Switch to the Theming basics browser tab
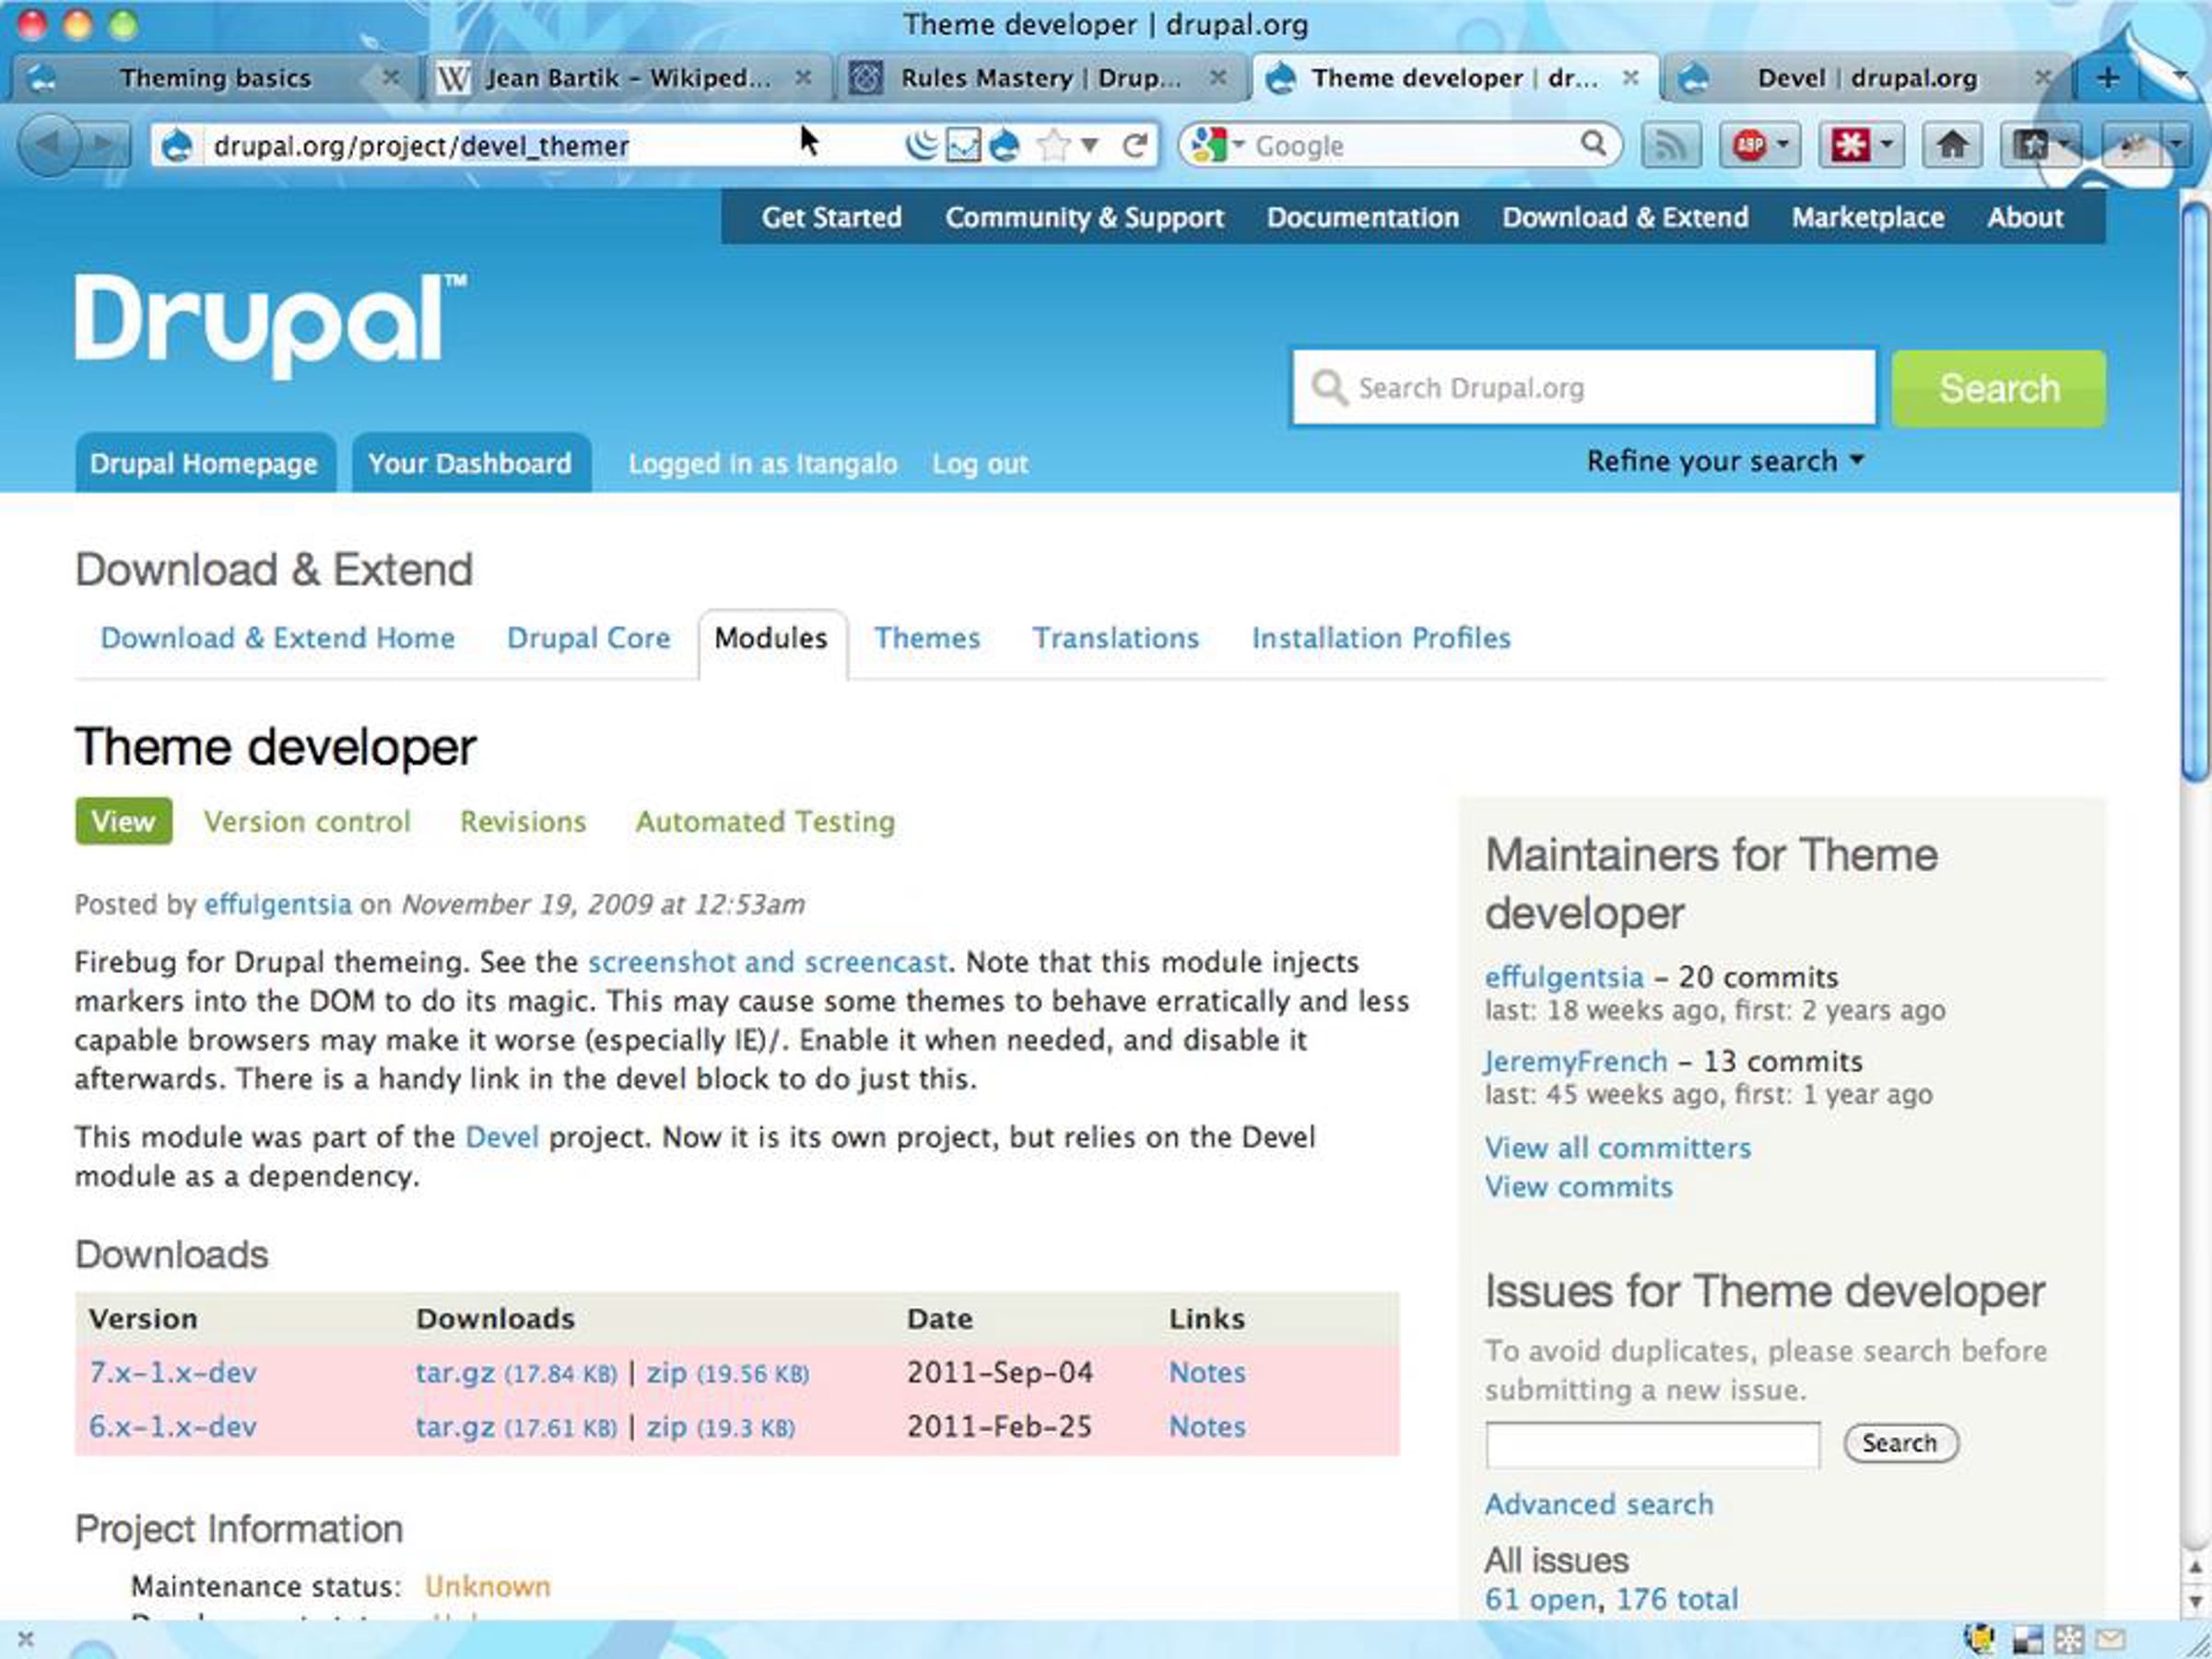This screenshot has width=2212, height=1659. point(215,78)
